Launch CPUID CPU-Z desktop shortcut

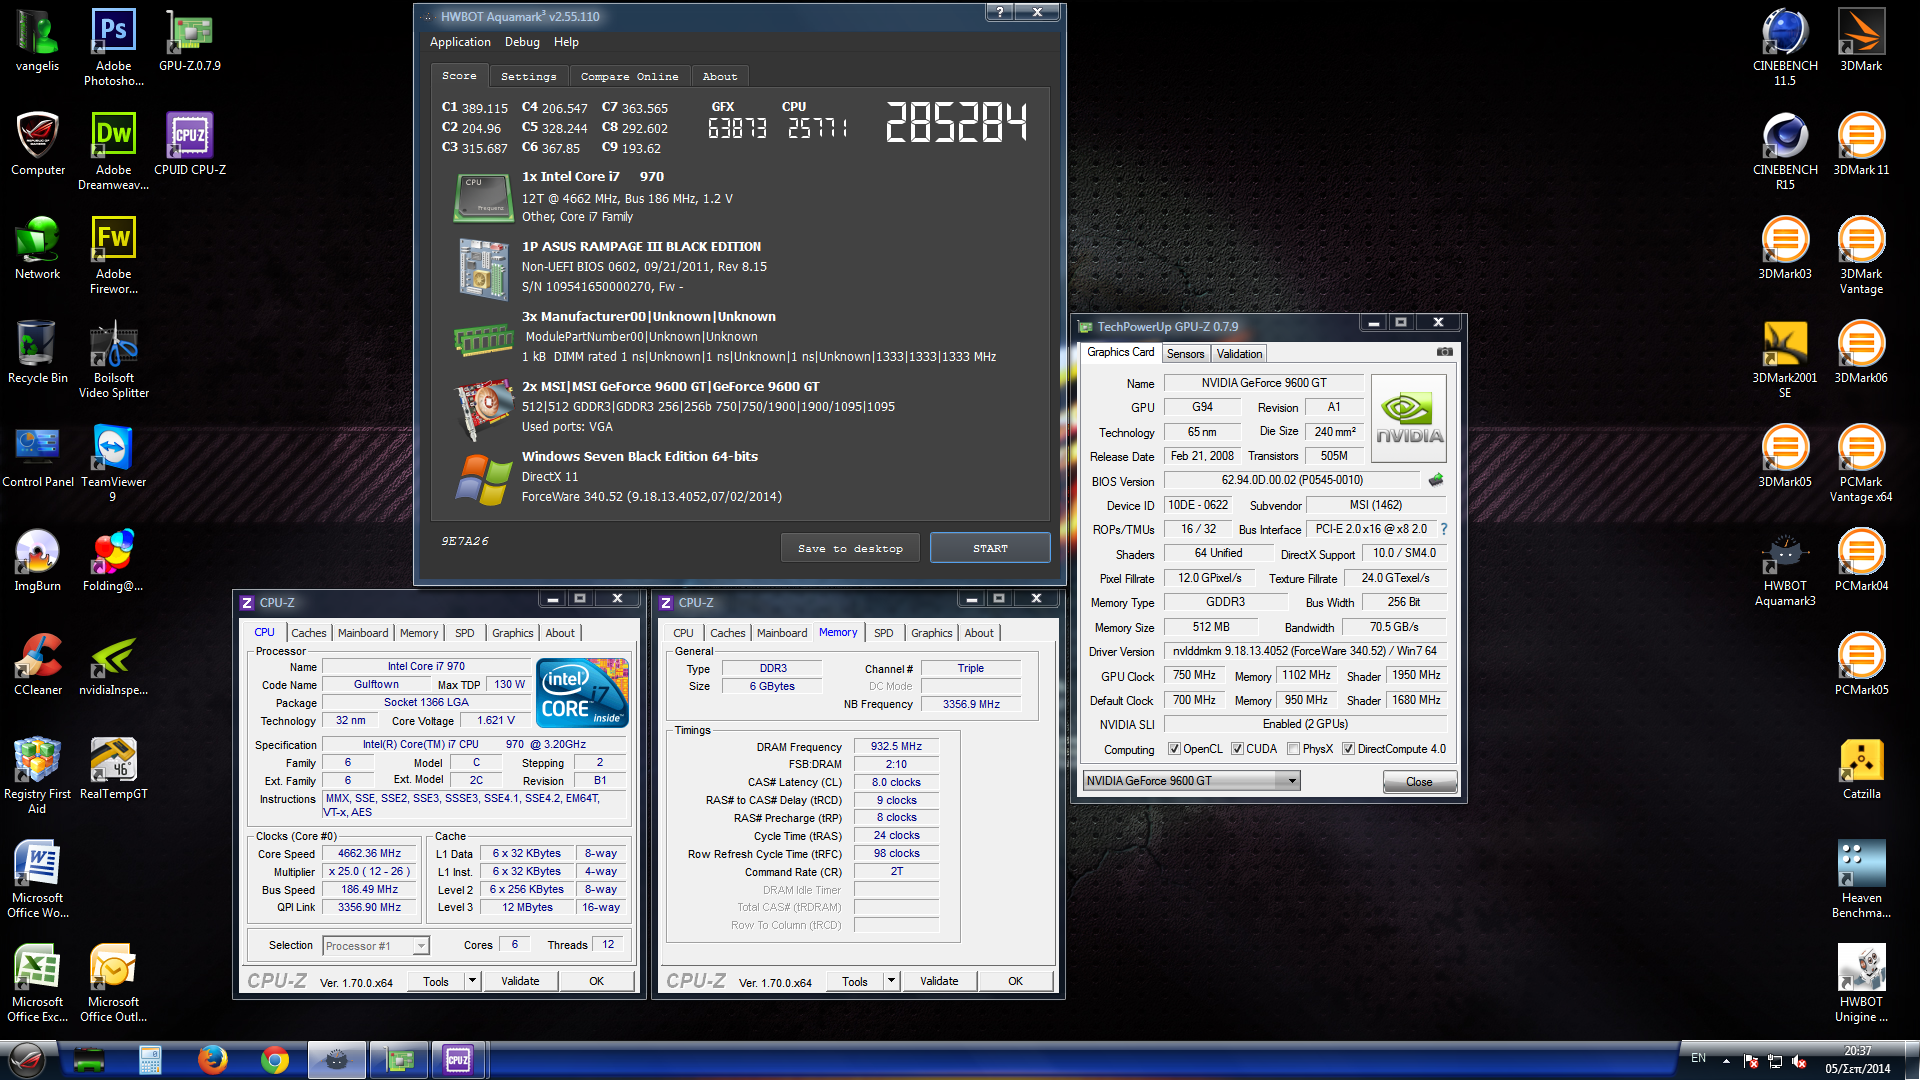point(190,145)
